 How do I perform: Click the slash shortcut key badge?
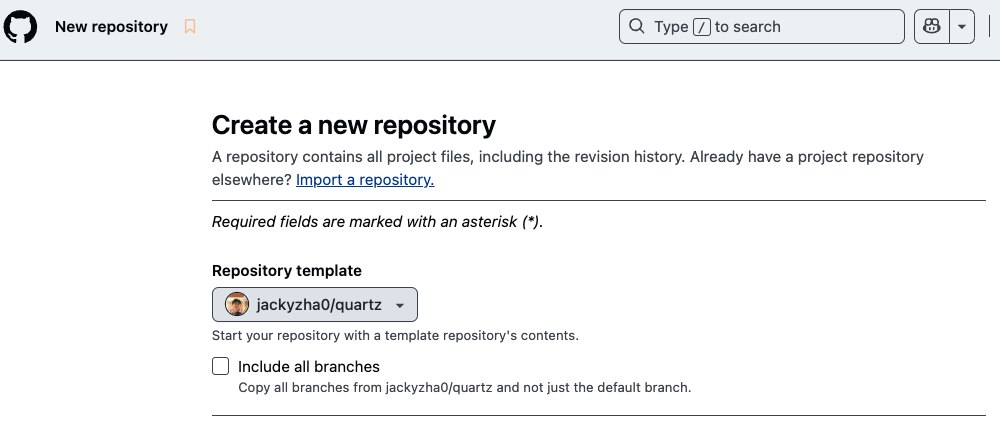click(x=702, y=27)
